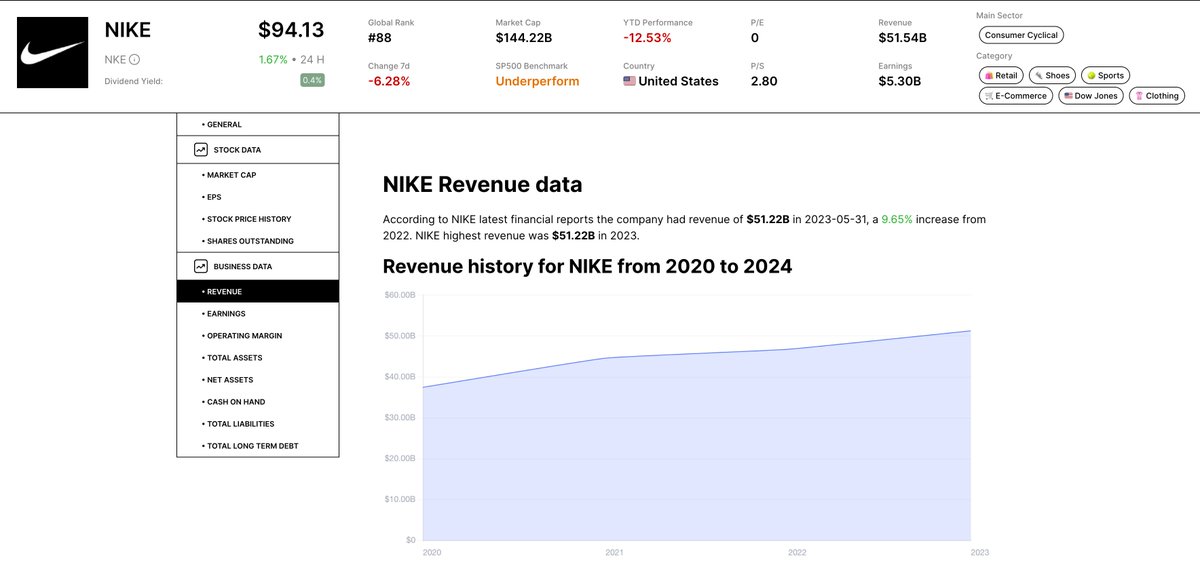
Task: Click the Underperform benchmark label
Action: tap(537, 81)
